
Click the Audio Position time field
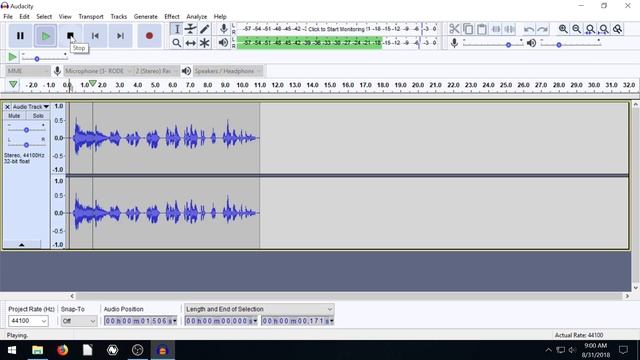[141, 321]
